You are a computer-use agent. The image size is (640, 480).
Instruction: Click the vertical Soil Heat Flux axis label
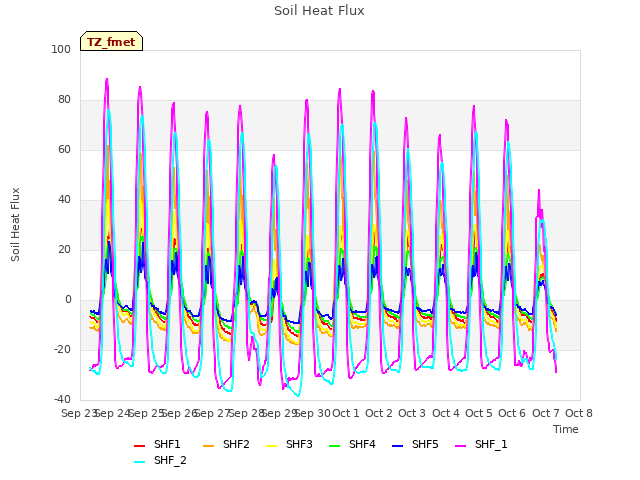pos(15,224)
